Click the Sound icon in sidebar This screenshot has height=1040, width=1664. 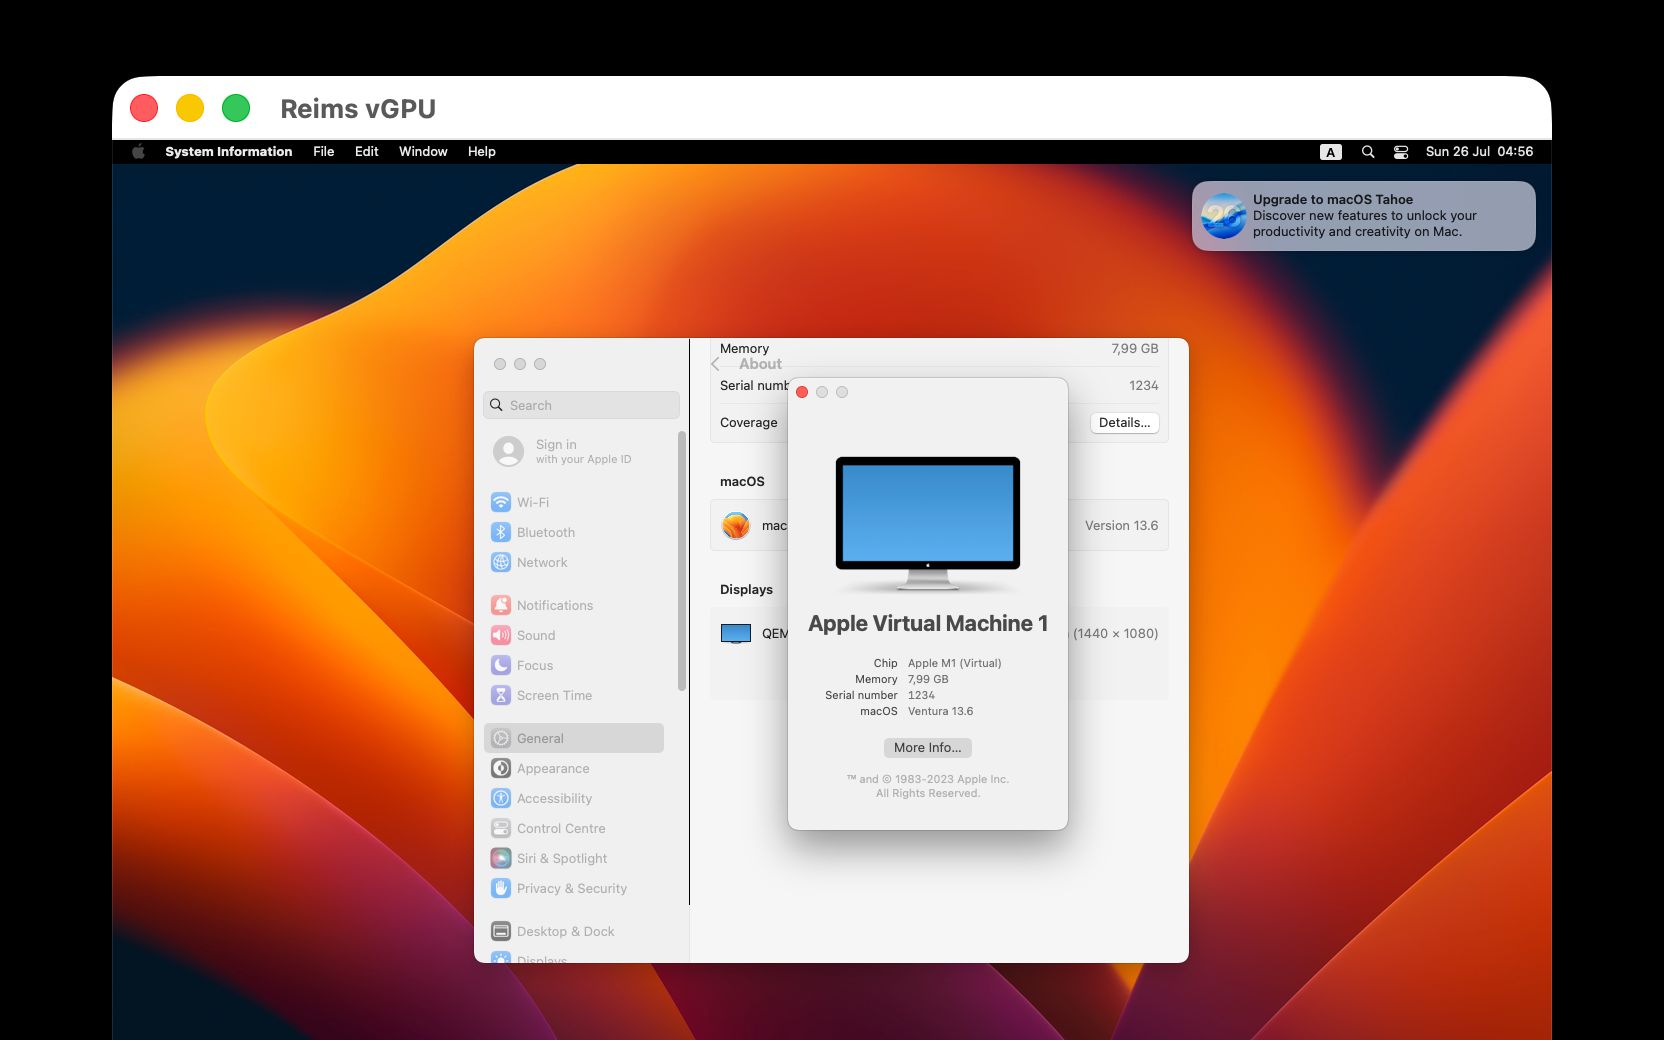click(x=501, y=635)
